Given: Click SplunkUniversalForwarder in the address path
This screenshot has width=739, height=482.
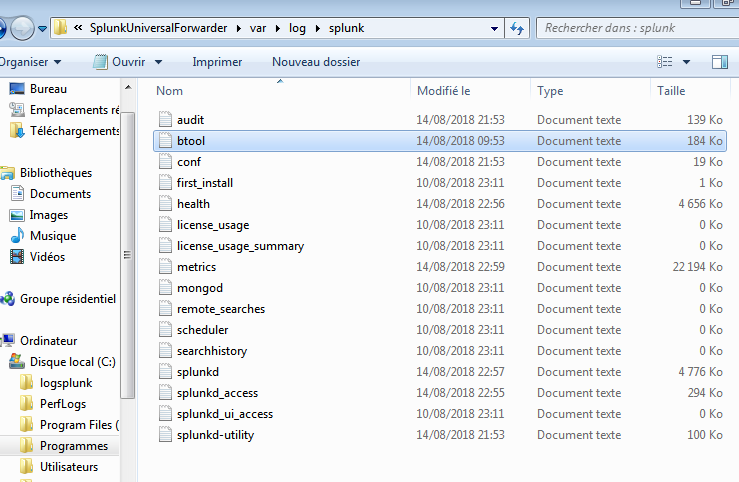Looking at the screenshot, I should tap(158, 28).
